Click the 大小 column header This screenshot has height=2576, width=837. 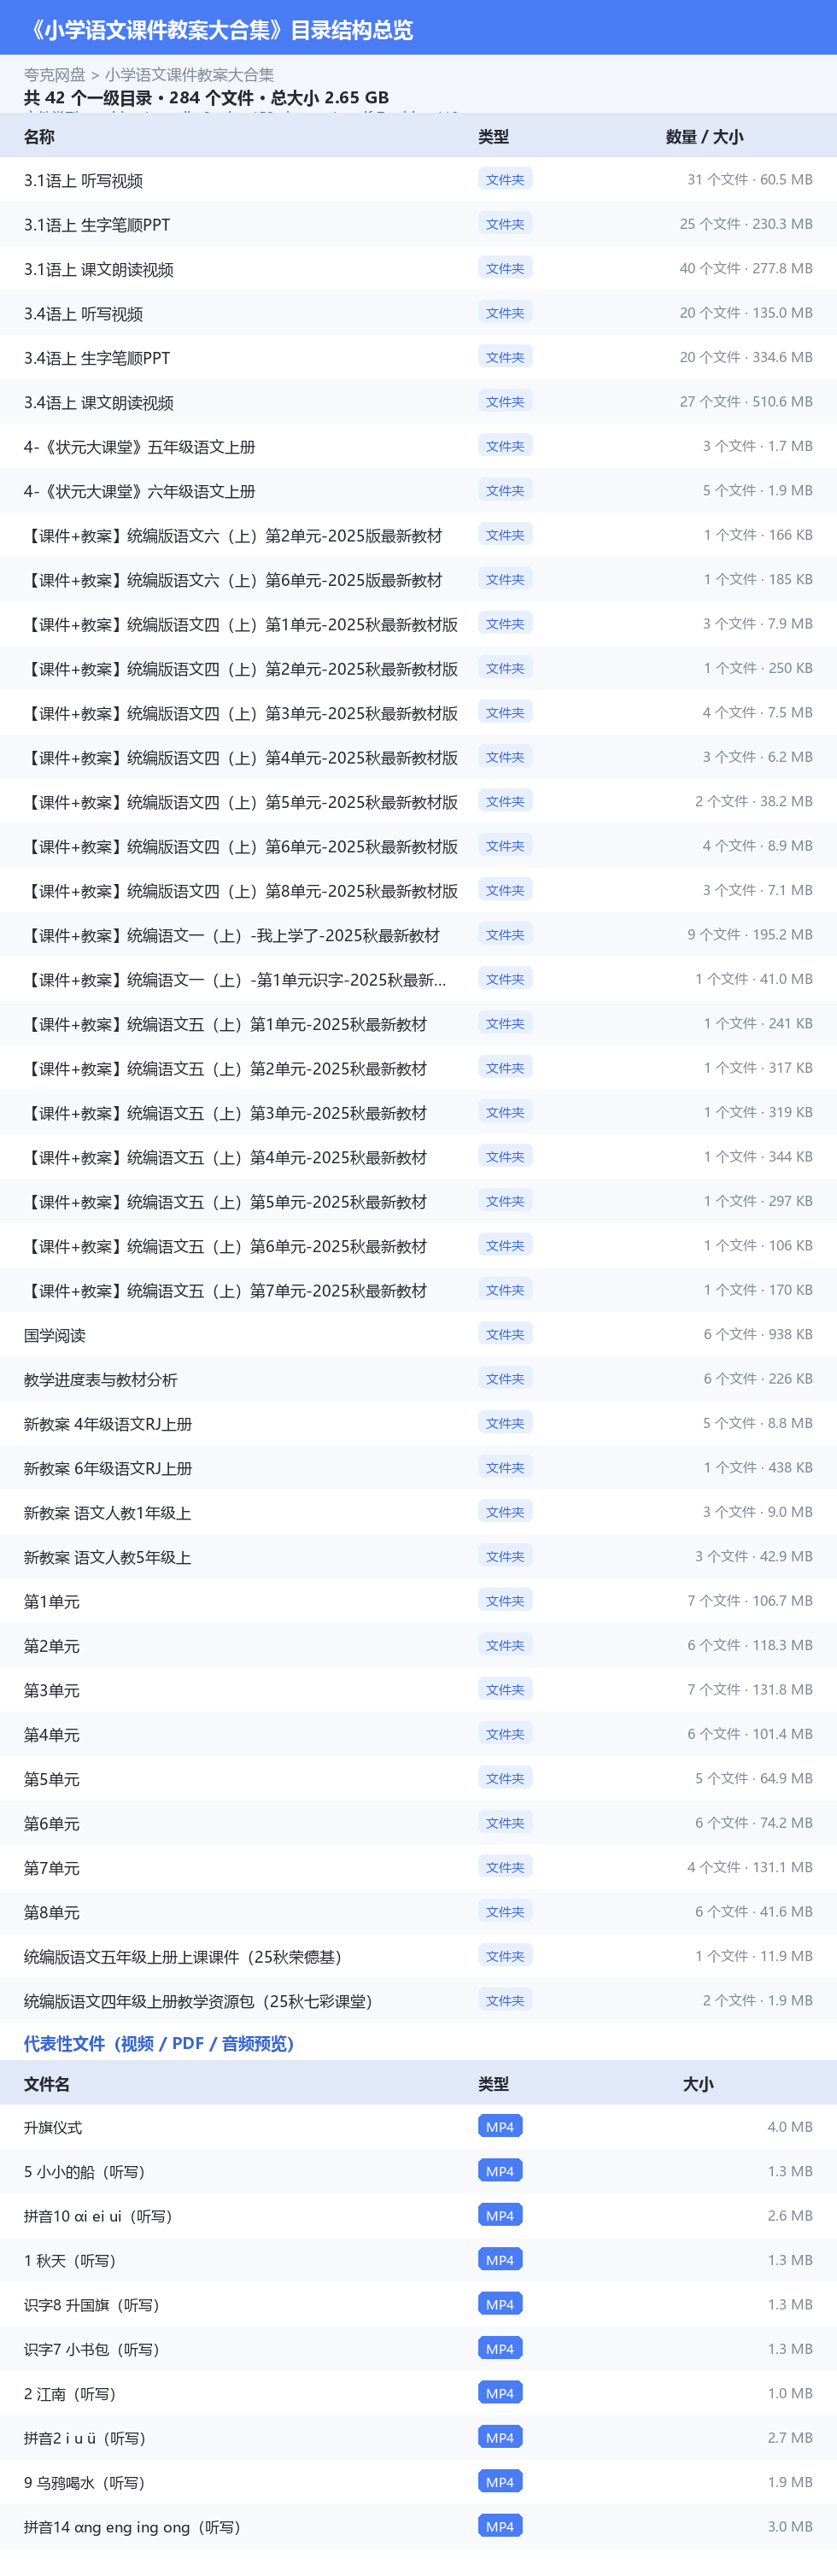pyautogui.click(x=698, y=2084)
